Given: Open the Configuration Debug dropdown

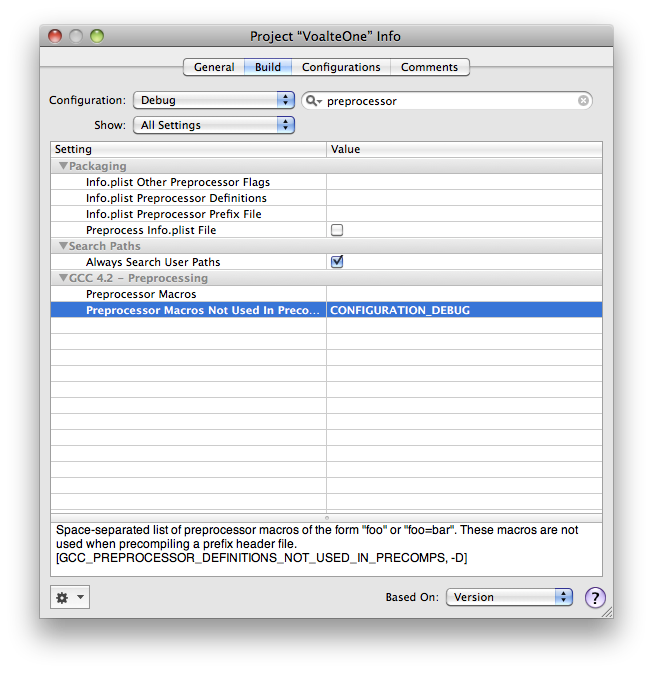Looking at the screenshot, I should click(214, 100).
